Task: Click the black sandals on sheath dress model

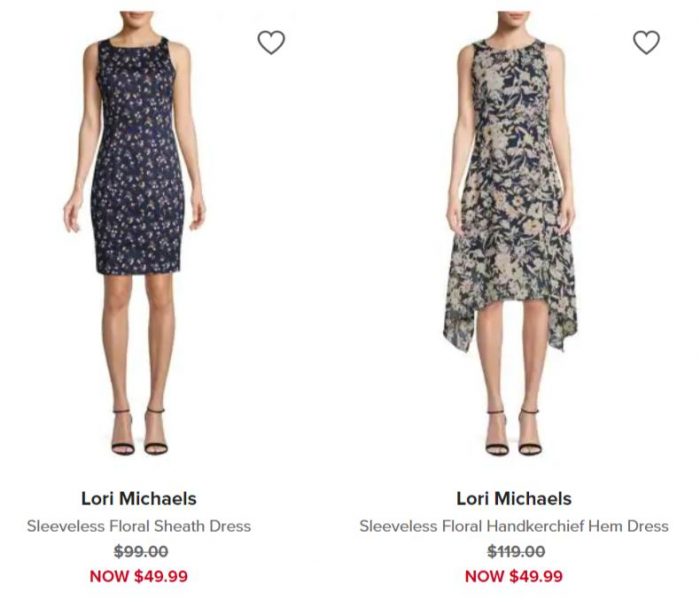Action: 139,432
